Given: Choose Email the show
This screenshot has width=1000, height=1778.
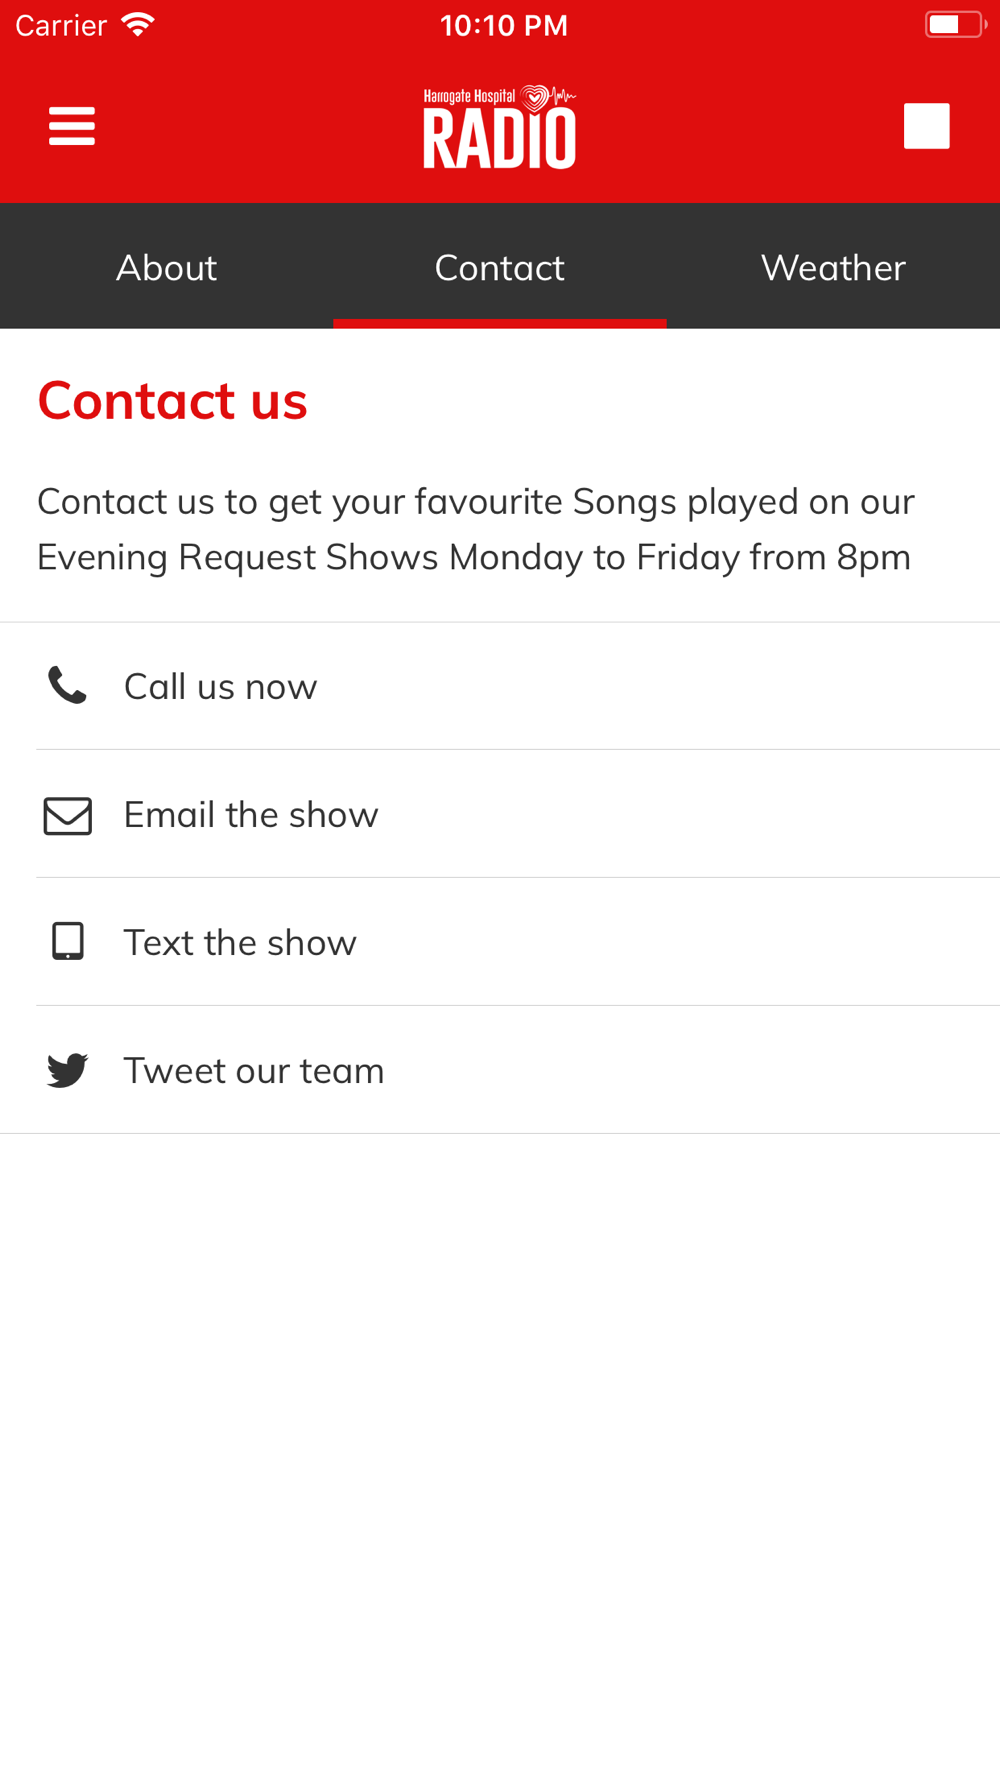Looking at the screenshot, I should [500, 814].
